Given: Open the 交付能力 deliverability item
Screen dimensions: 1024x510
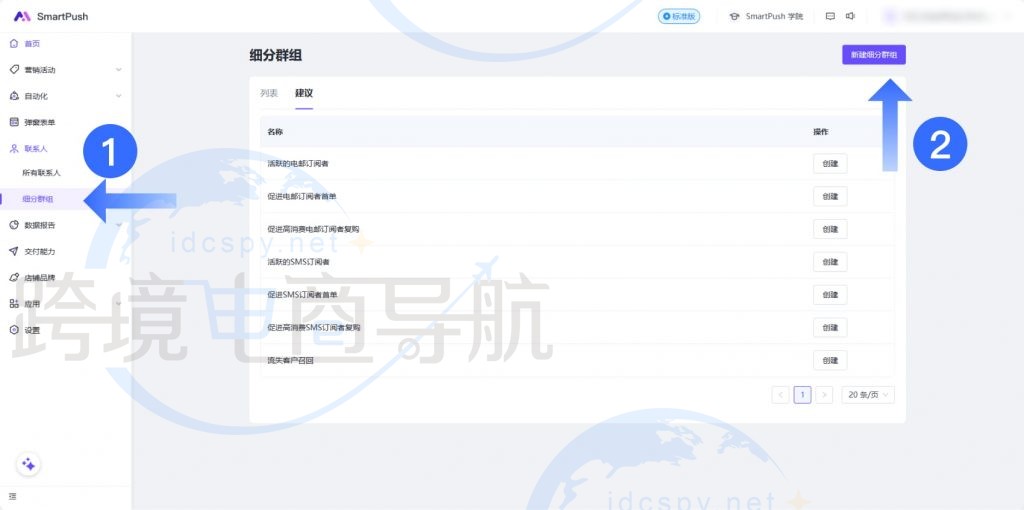Looking at the screenshot, I should pyautogui.click(x=40, y=251).
